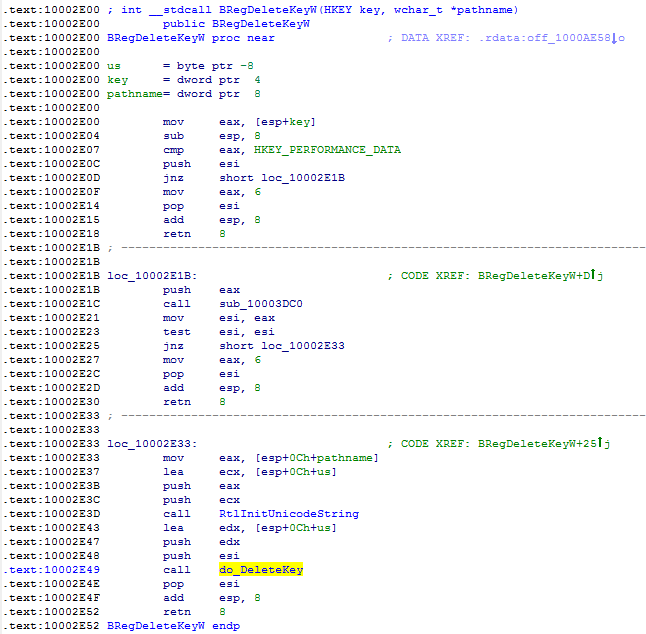Click add esp, 8 at 10002E4F

211,598
